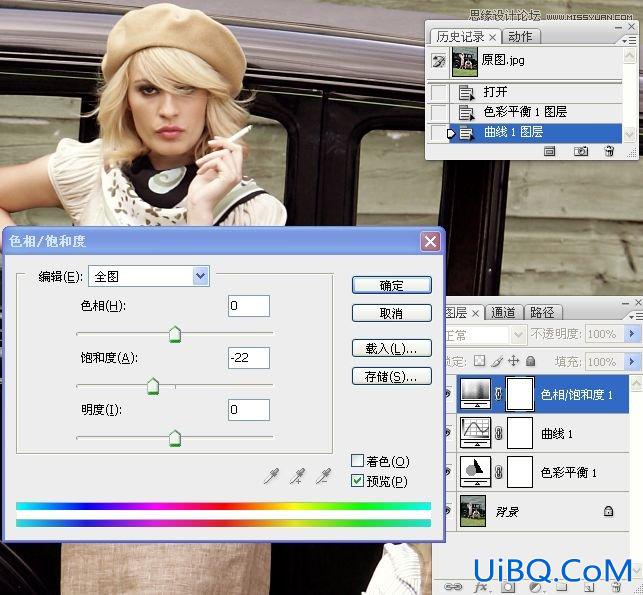The image size is (643, 595).
Task: Click the 填充 fill slider arrow
Action: click(632, 361)
